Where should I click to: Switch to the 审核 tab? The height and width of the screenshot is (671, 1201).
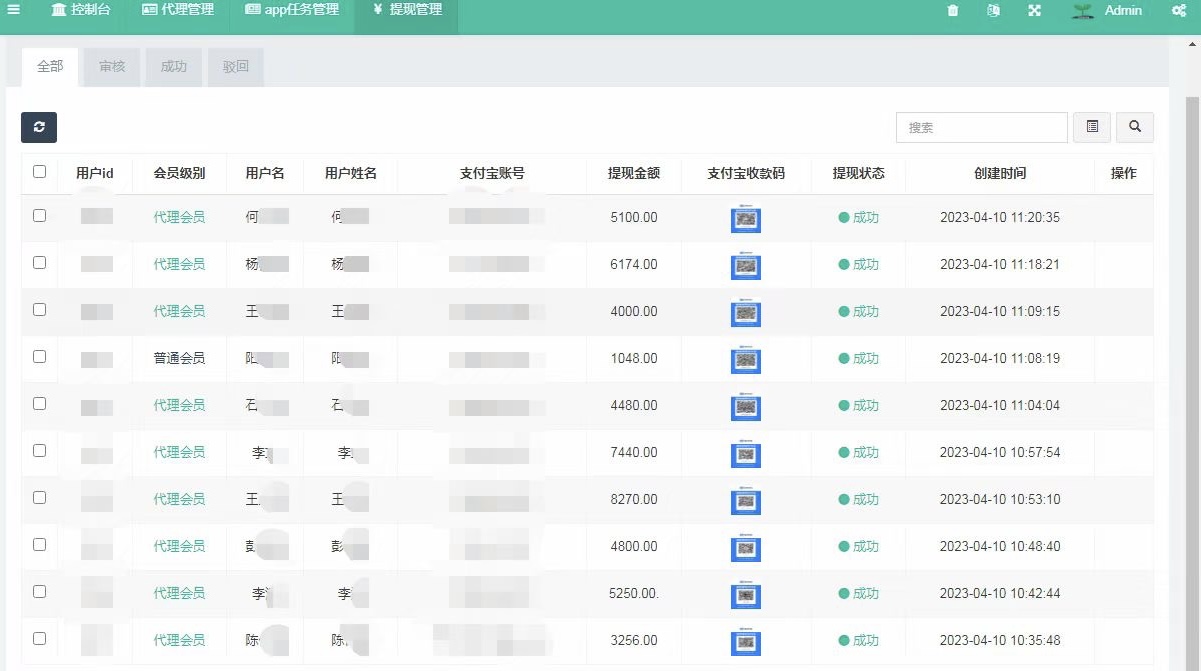(x=112, y=67)
